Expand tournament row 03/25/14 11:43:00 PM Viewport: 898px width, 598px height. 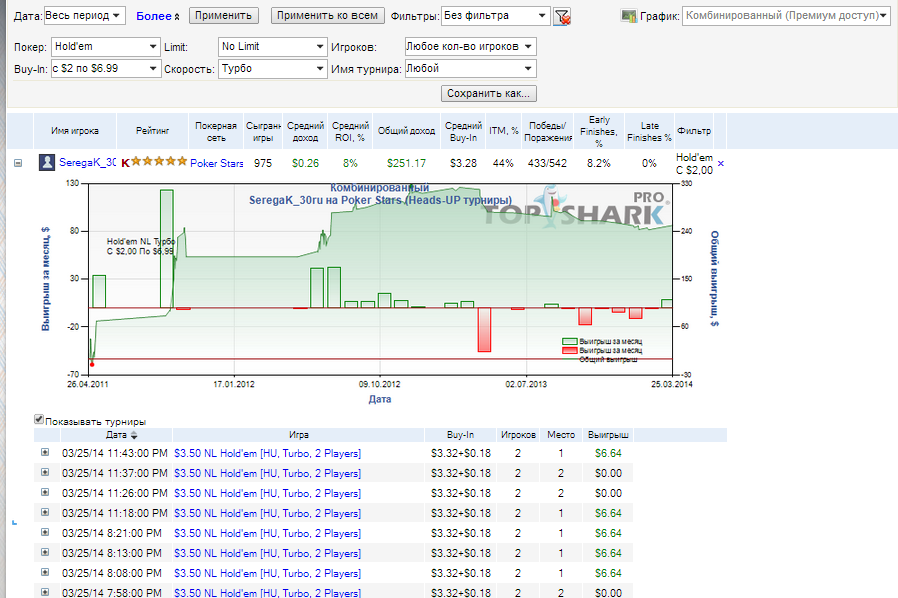[45, 453]
